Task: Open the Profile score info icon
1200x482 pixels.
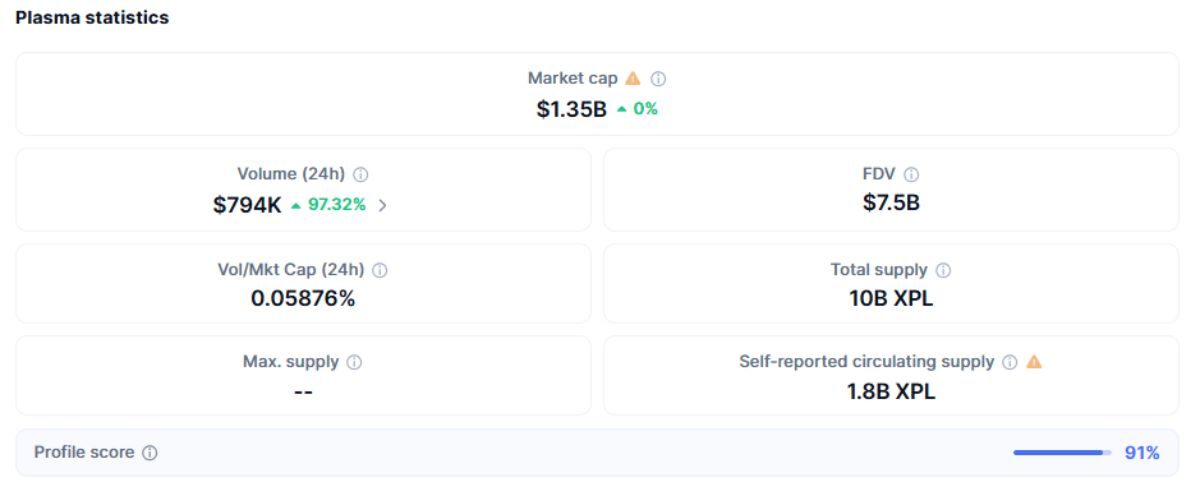Action: pyautogui.click(x=150, y=453)
